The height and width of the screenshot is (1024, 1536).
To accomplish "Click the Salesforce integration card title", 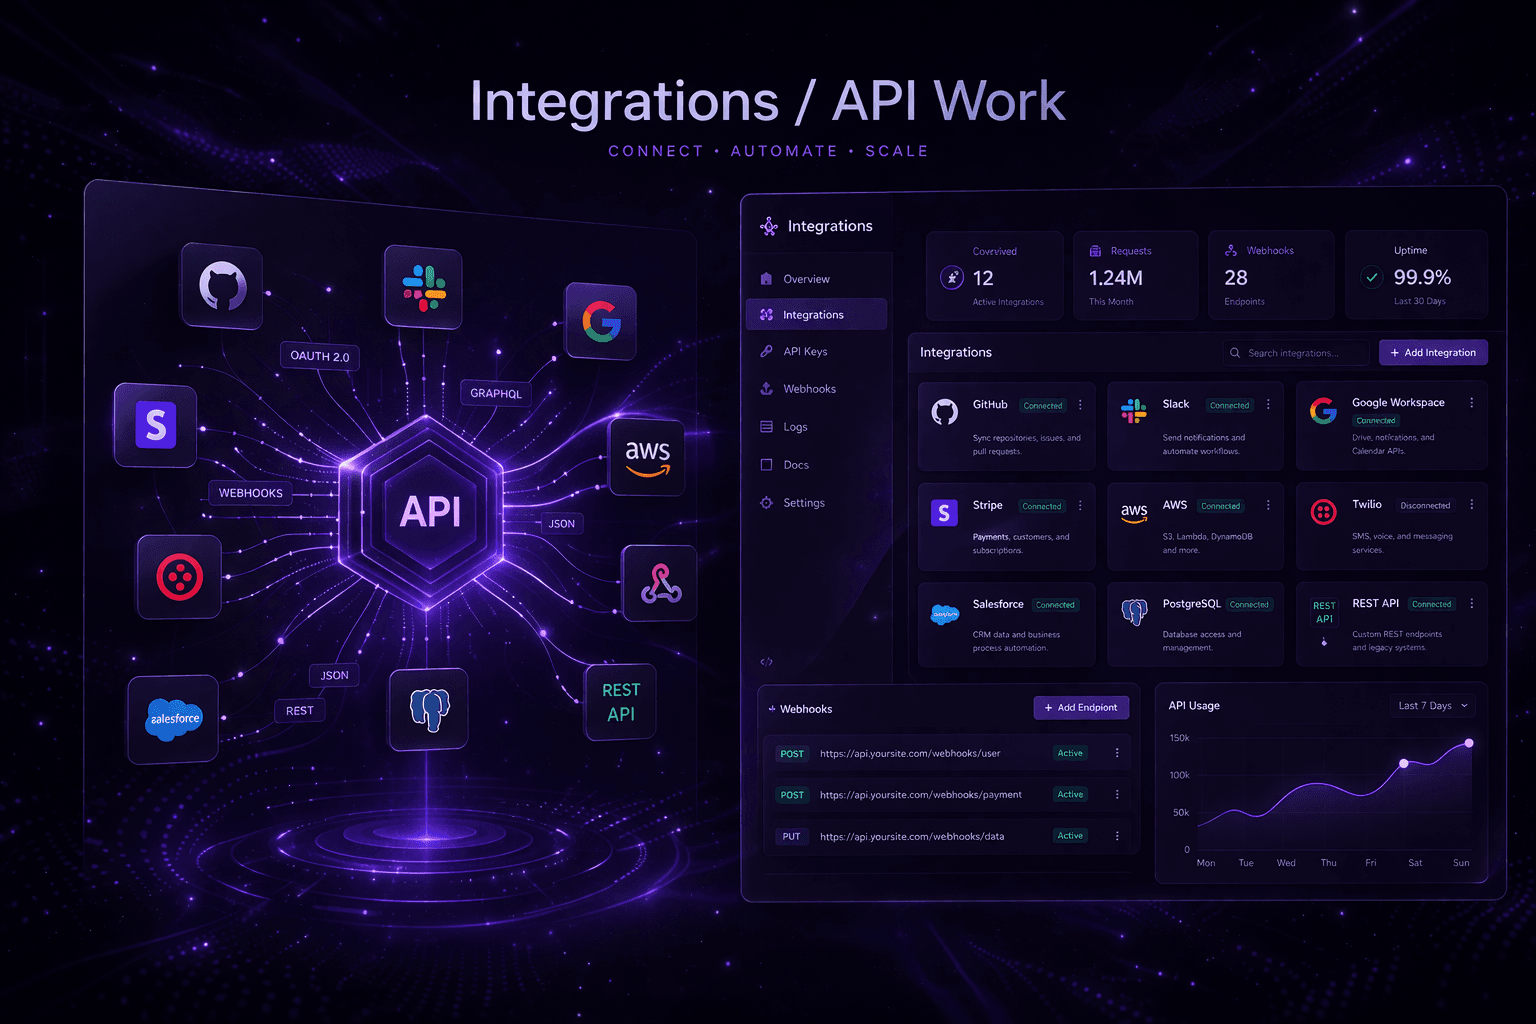I will pos(998,604).
